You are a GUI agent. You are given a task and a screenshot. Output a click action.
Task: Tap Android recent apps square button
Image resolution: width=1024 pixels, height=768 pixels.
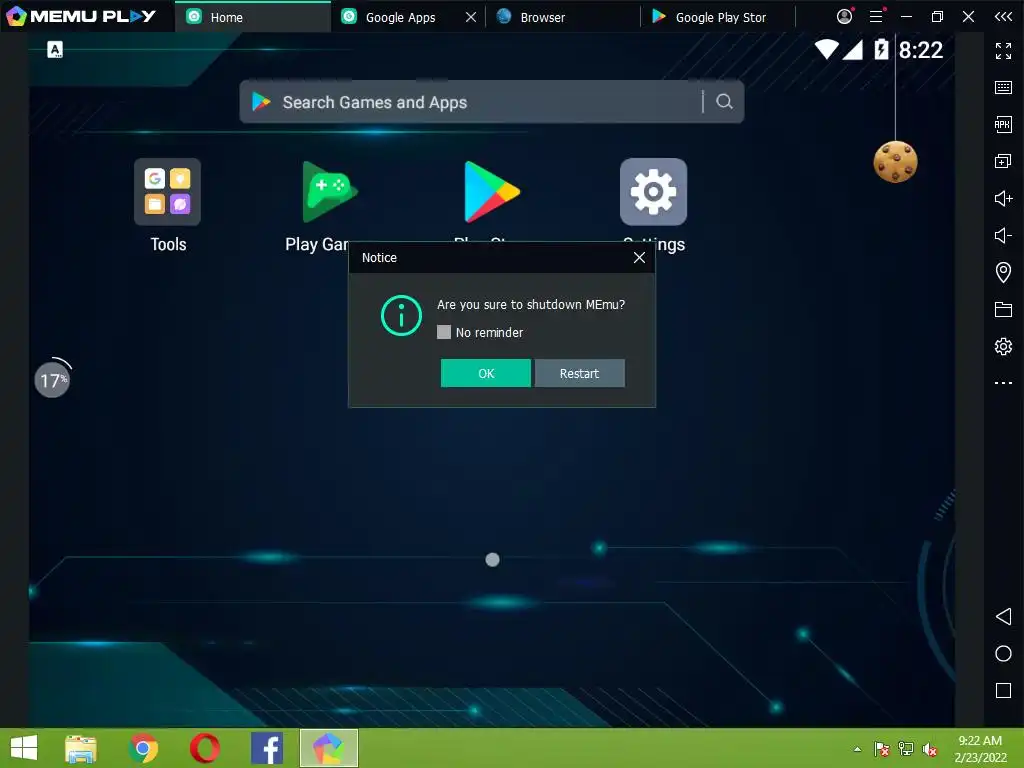point(1003,690)
